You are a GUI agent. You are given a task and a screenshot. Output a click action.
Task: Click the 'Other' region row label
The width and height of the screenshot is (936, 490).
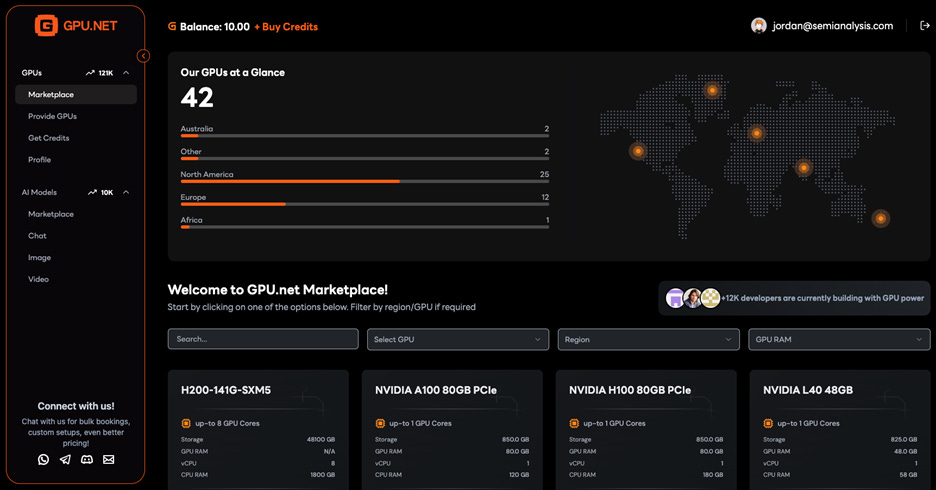(191, 152)
